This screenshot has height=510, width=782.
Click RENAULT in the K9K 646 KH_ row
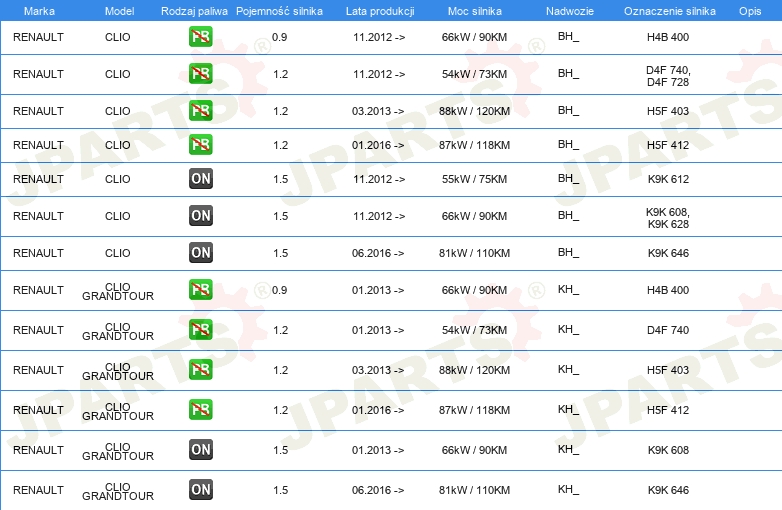[x=38, y=490]
